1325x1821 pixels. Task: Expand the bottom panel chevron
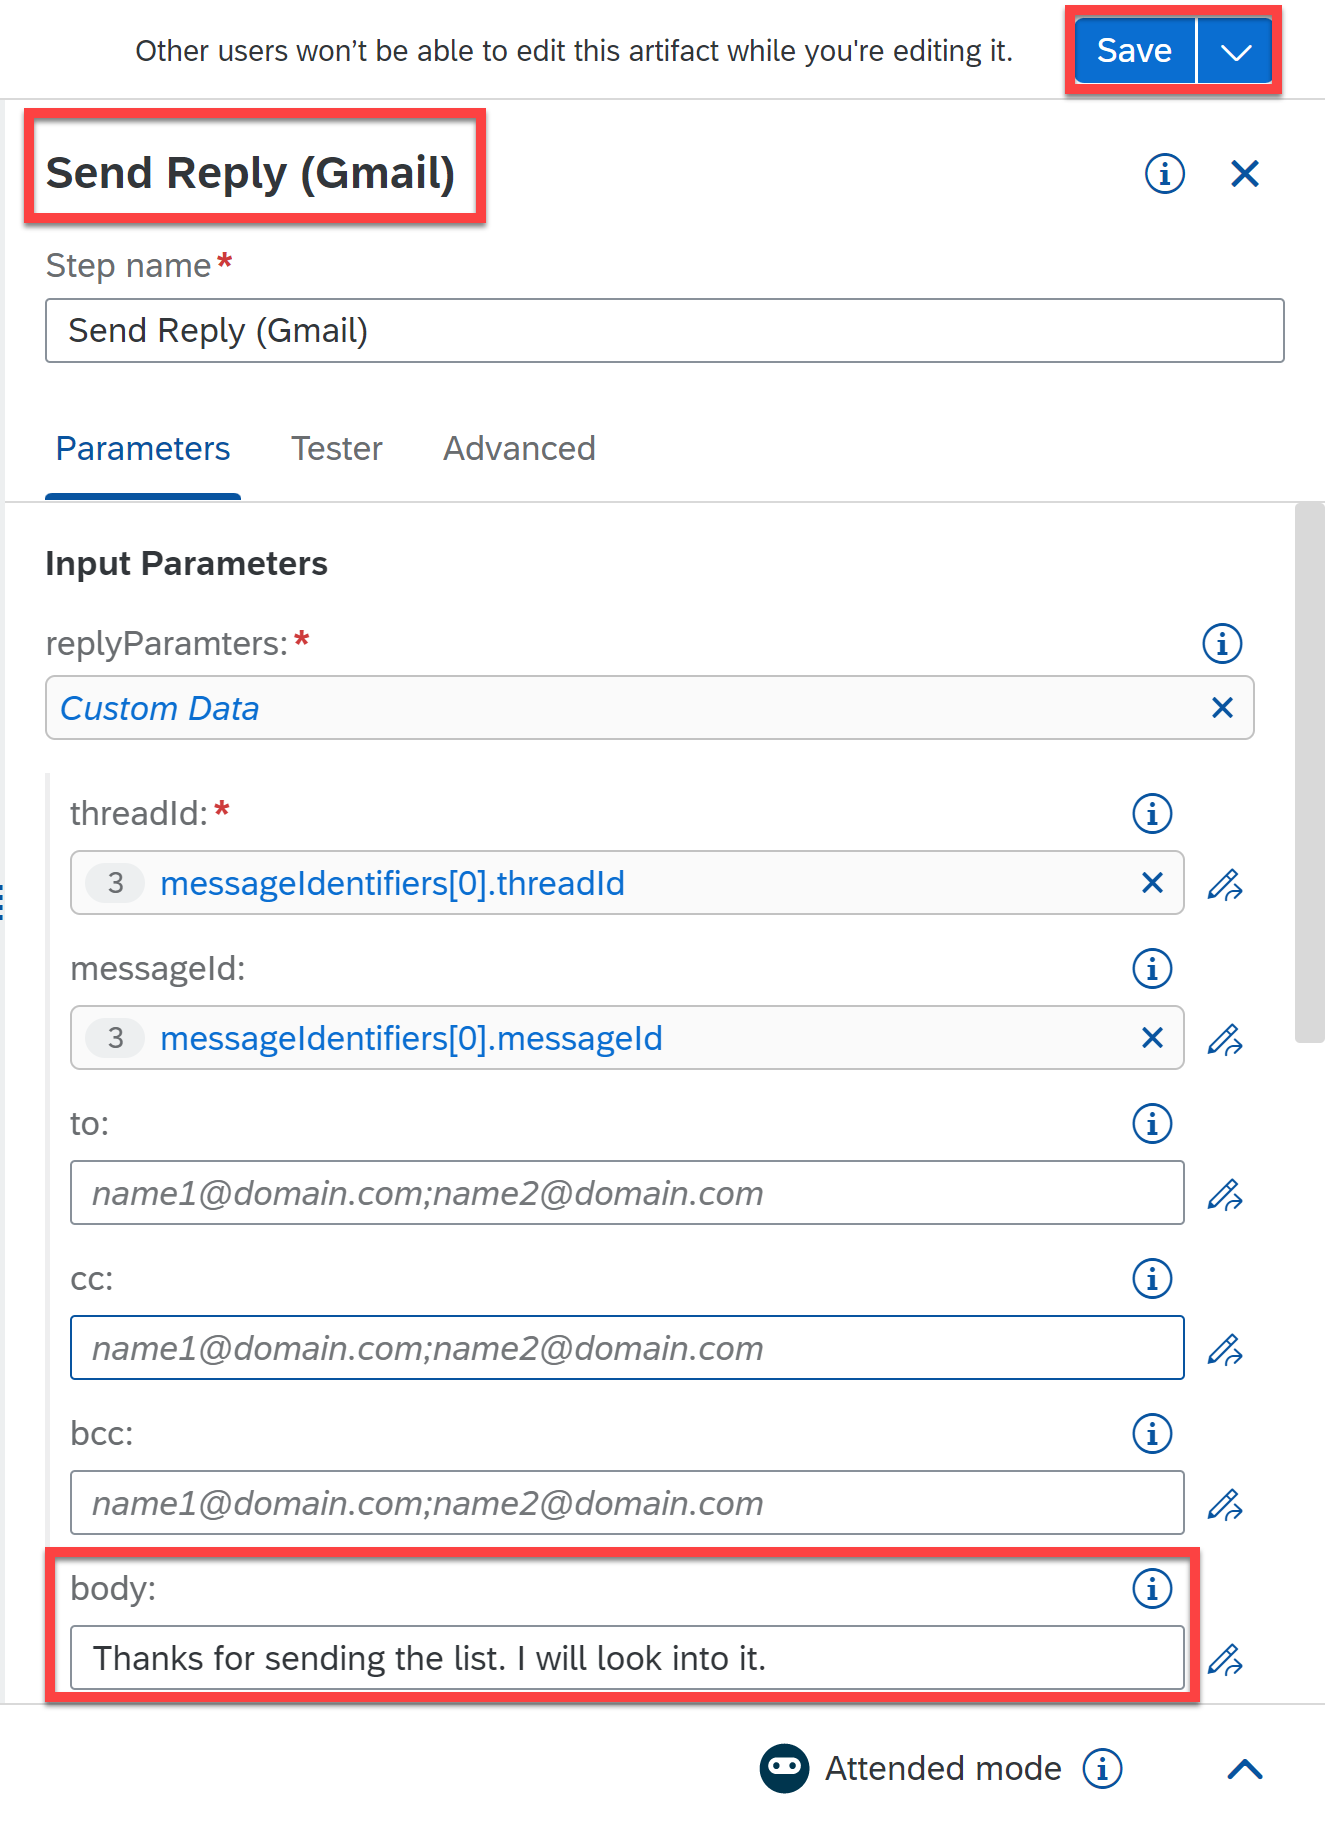click(1244, 1769)
